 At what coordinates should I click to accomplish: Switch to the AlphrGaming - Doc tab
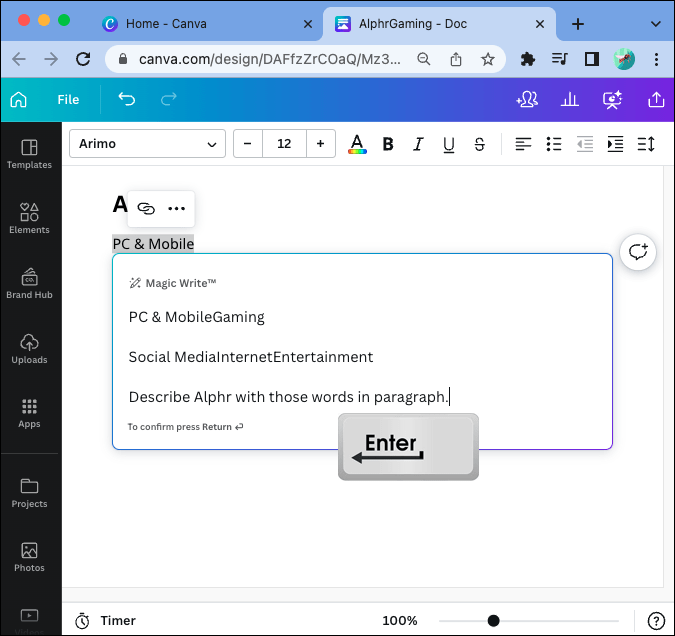401,24
